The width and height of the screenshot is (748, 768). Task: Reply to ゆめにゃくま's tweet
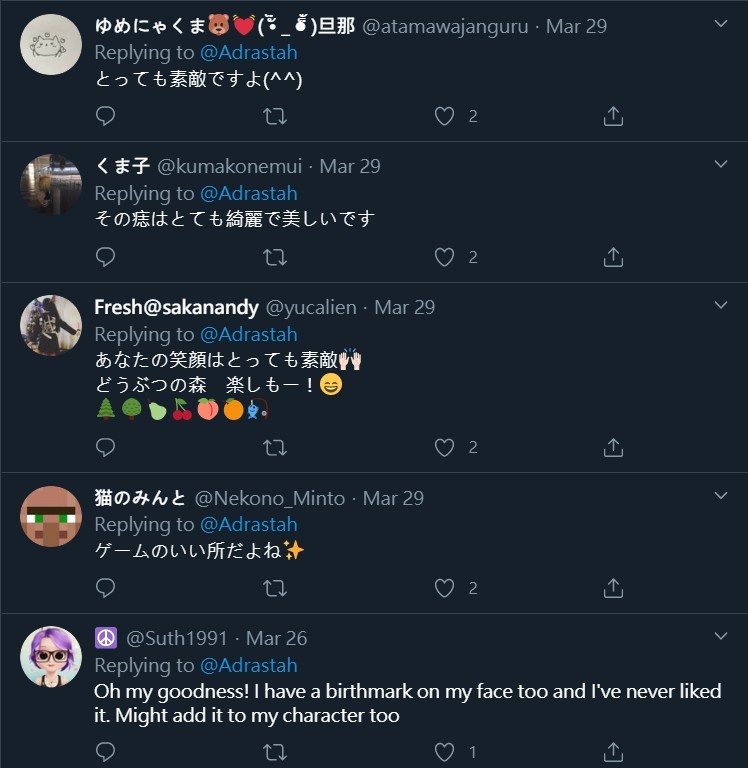[x=105, y=116]
